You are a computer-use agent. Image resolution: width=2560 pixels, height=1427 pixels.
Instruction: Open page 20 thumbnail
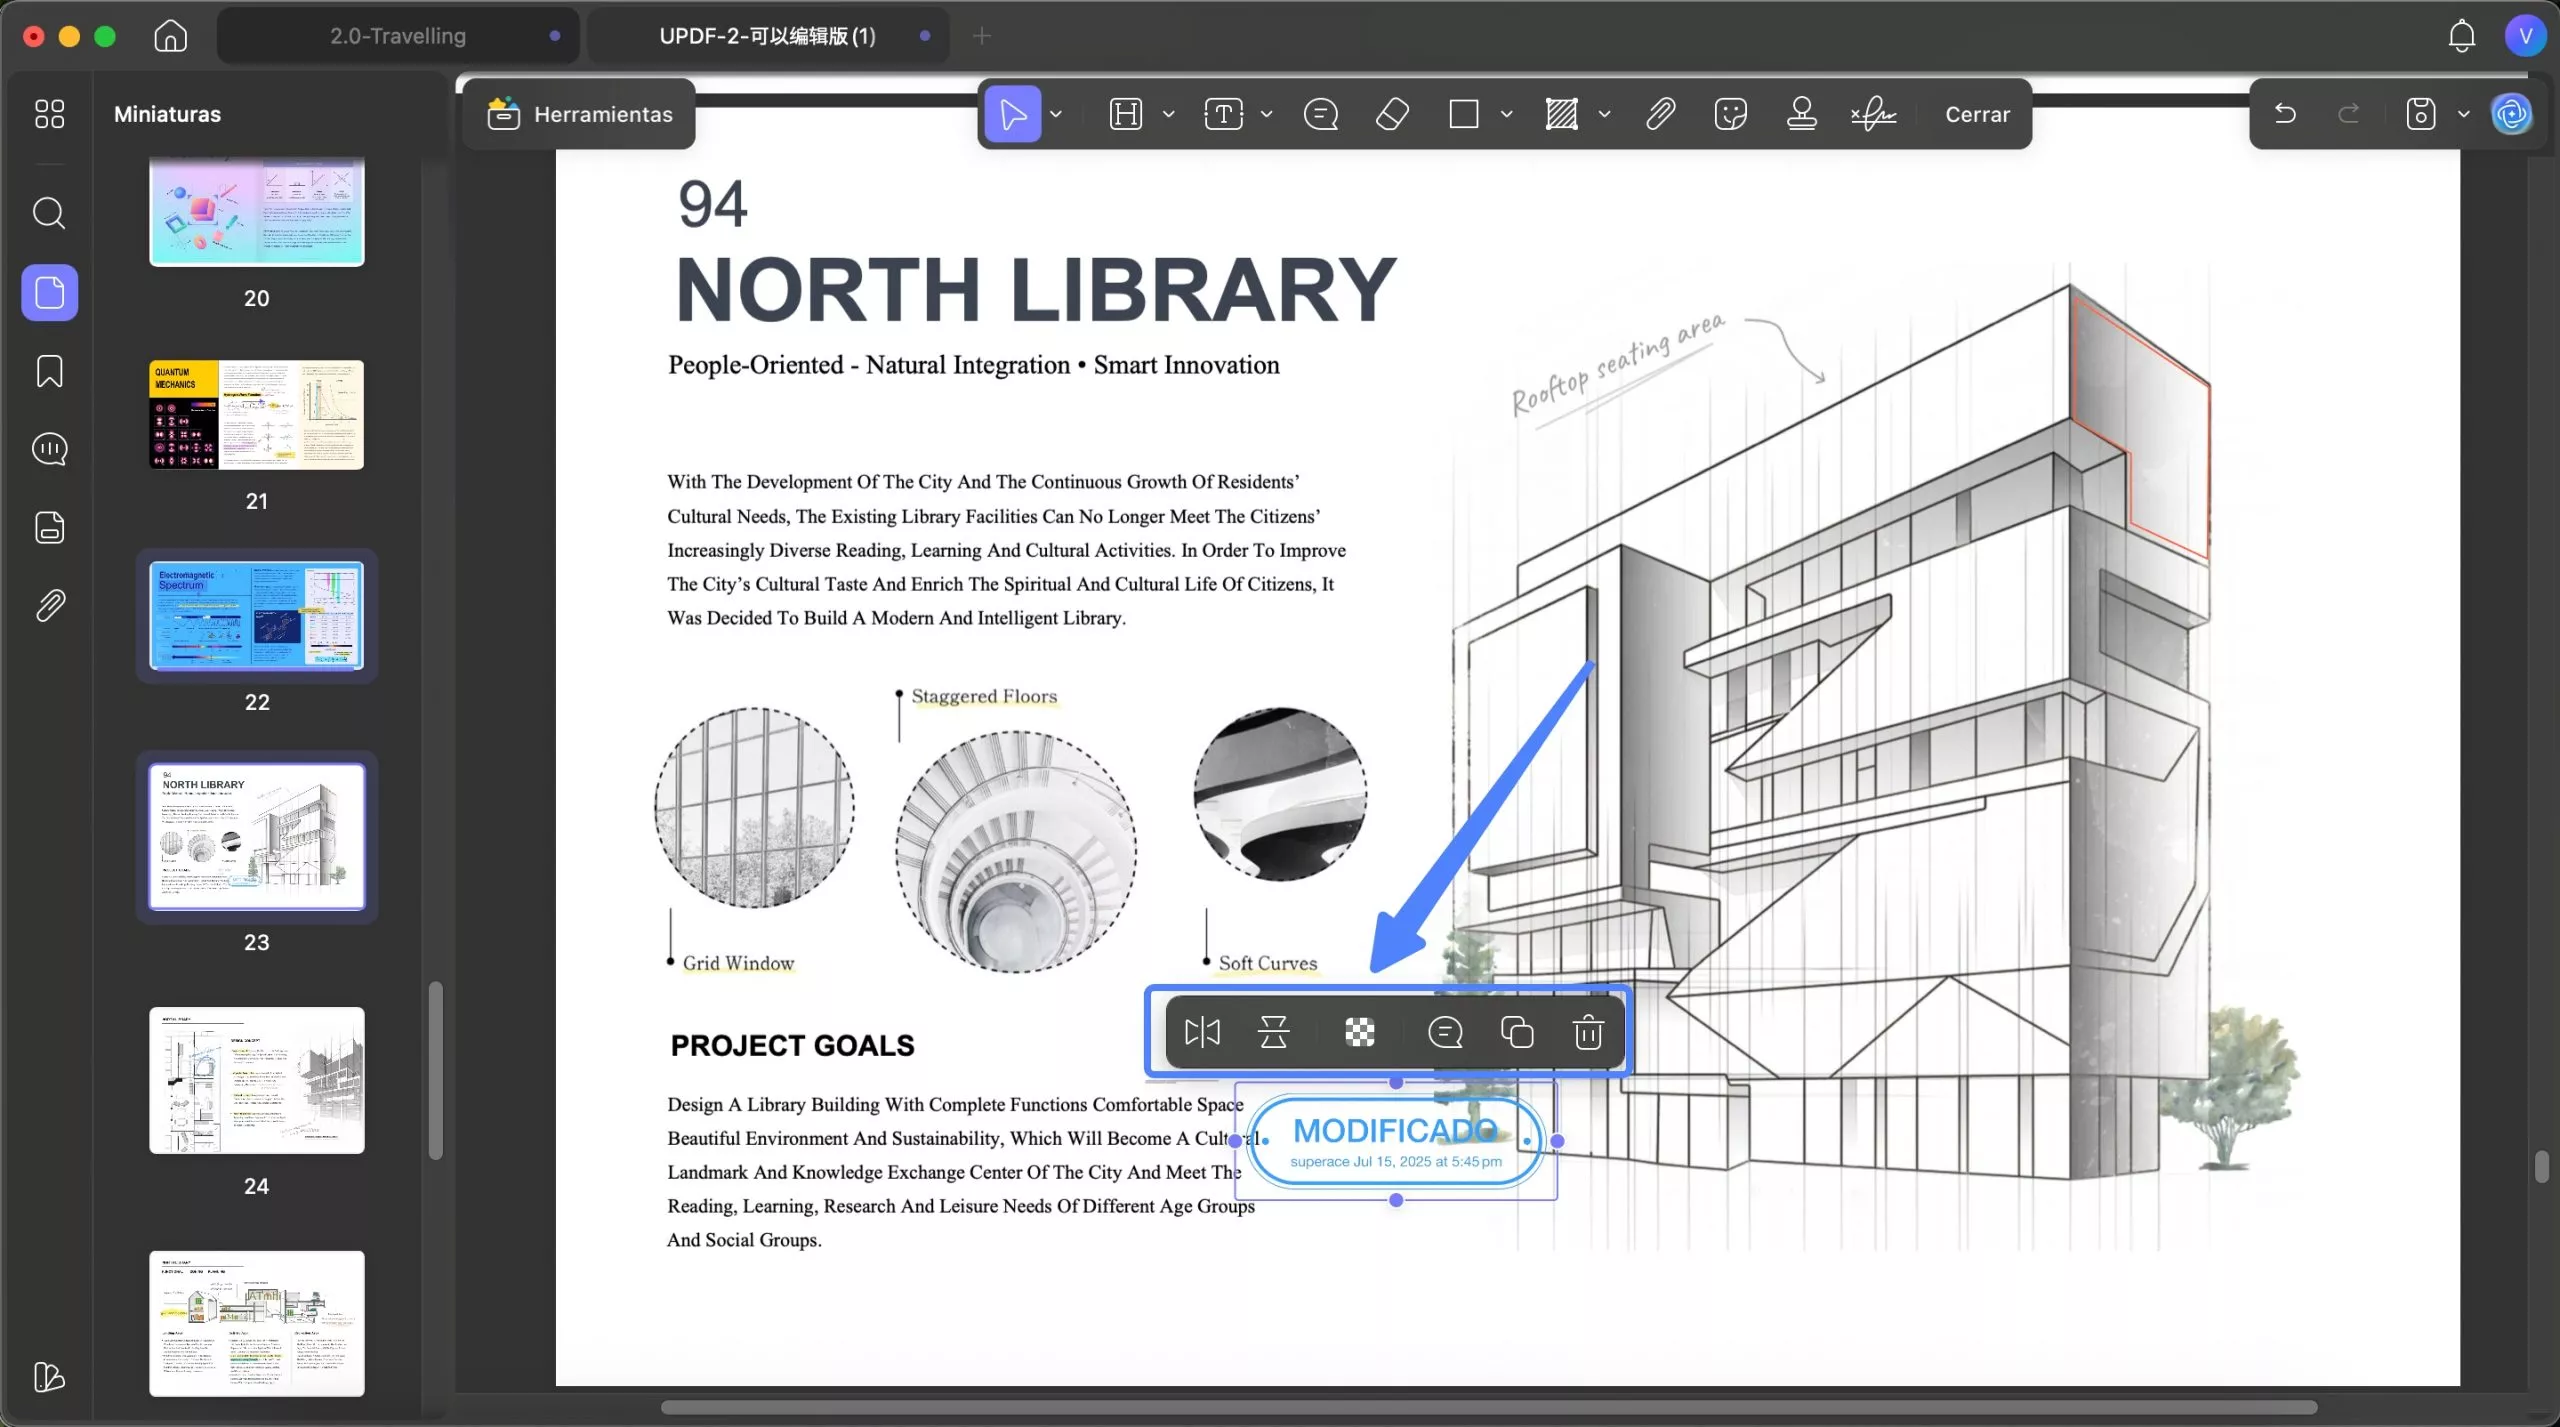257,212
